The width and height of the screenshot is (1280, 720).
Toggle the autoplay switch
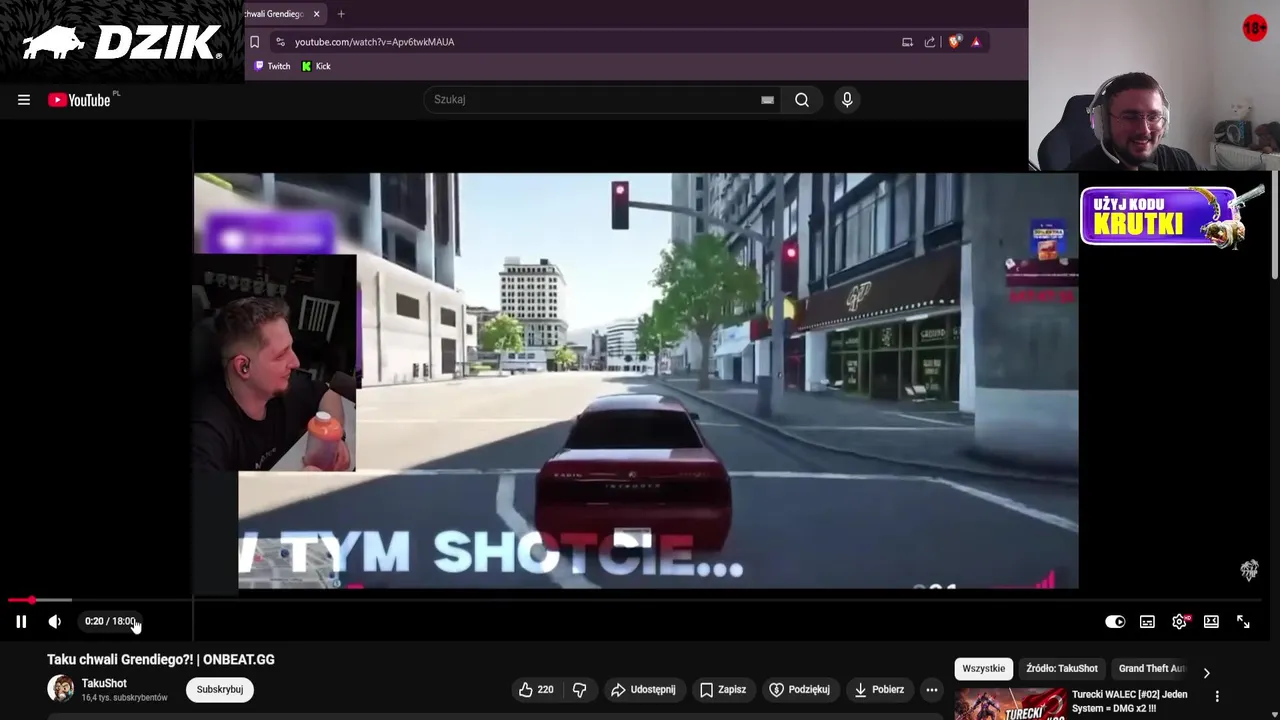[1115, 622]
